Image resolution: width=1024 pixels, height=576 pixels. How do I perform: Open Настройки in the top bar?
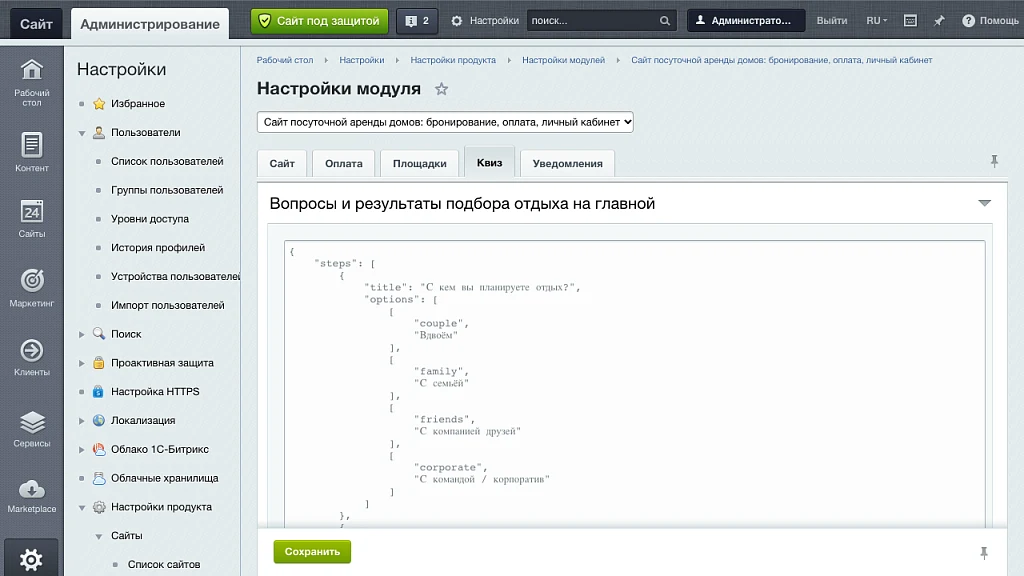click(485, 21)
